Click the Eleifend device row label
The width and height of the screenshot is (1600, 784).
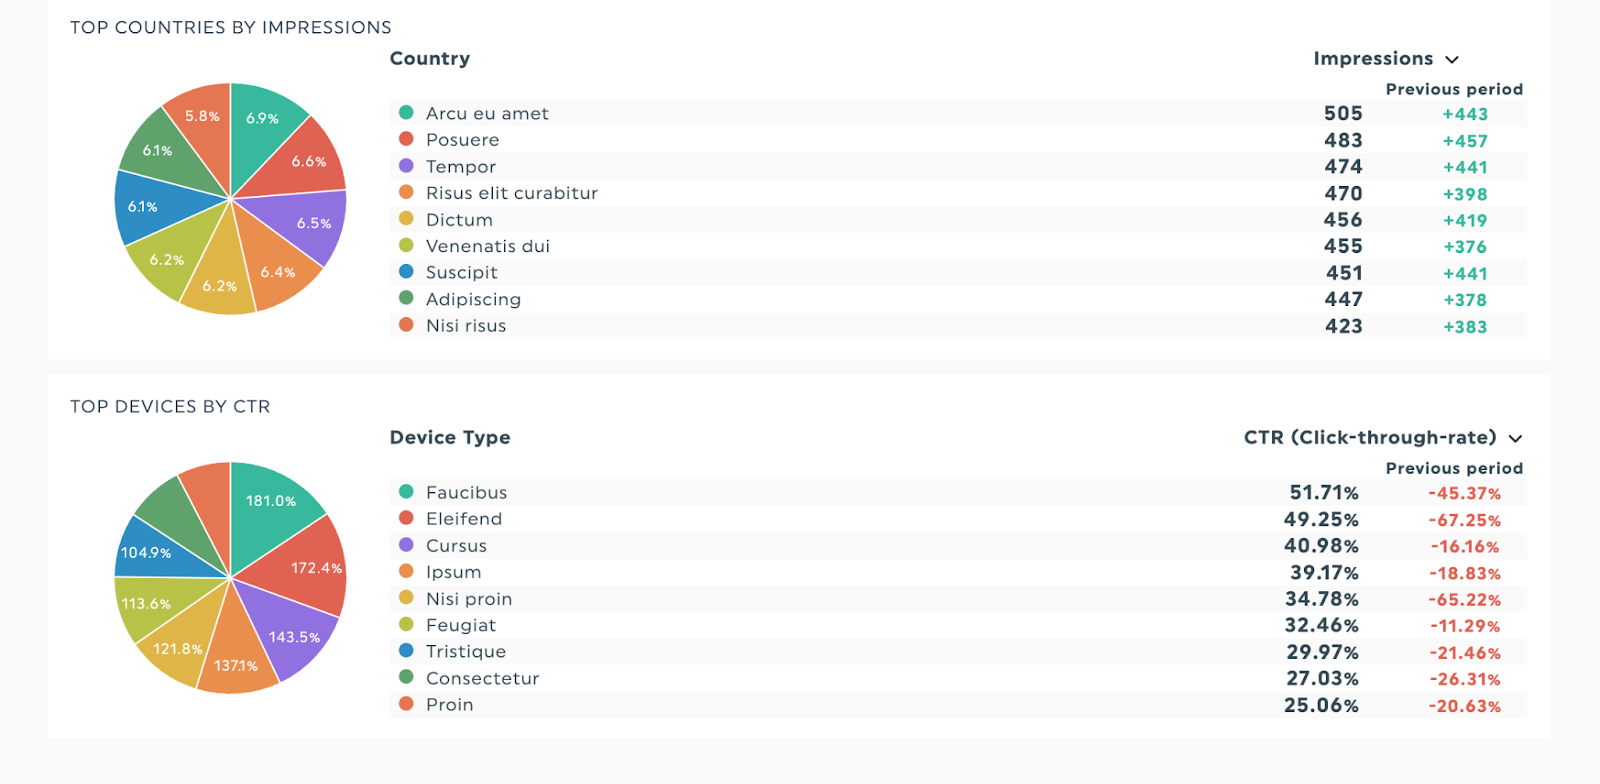pyautogui.click(x=463, y=519)
